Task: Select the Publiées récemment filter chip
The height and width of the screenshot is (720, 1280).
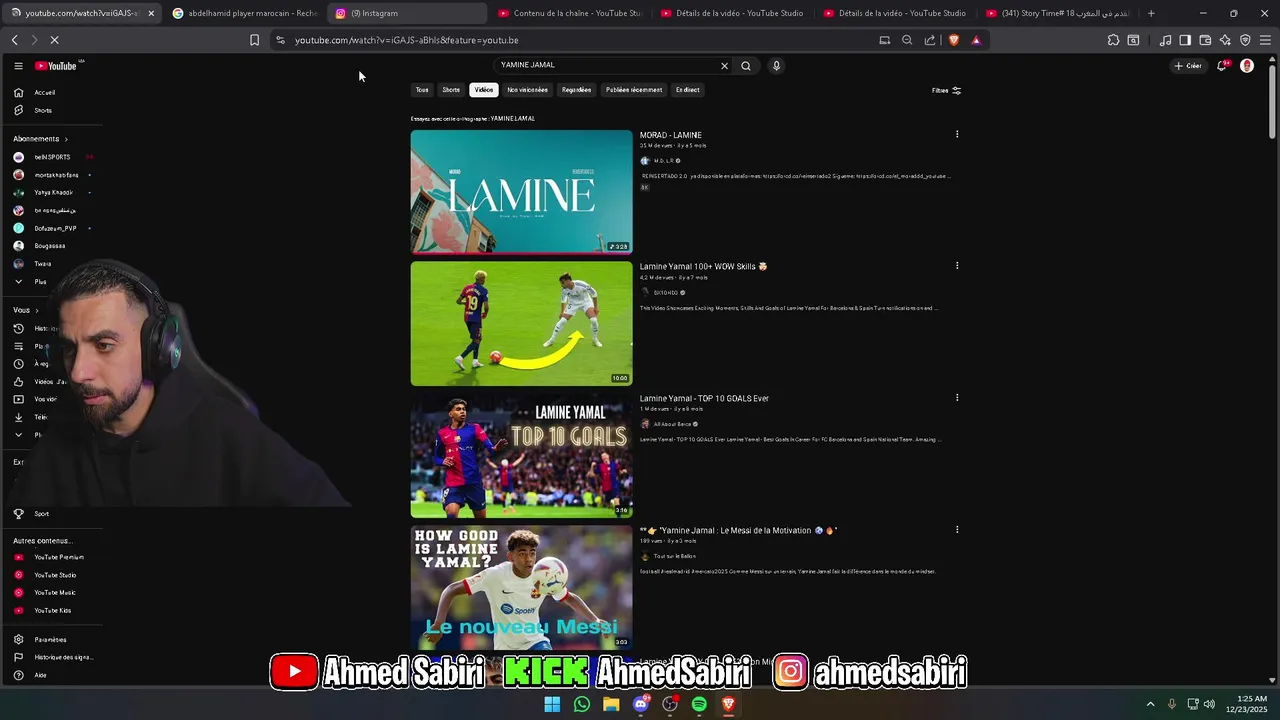Action: 634,90
